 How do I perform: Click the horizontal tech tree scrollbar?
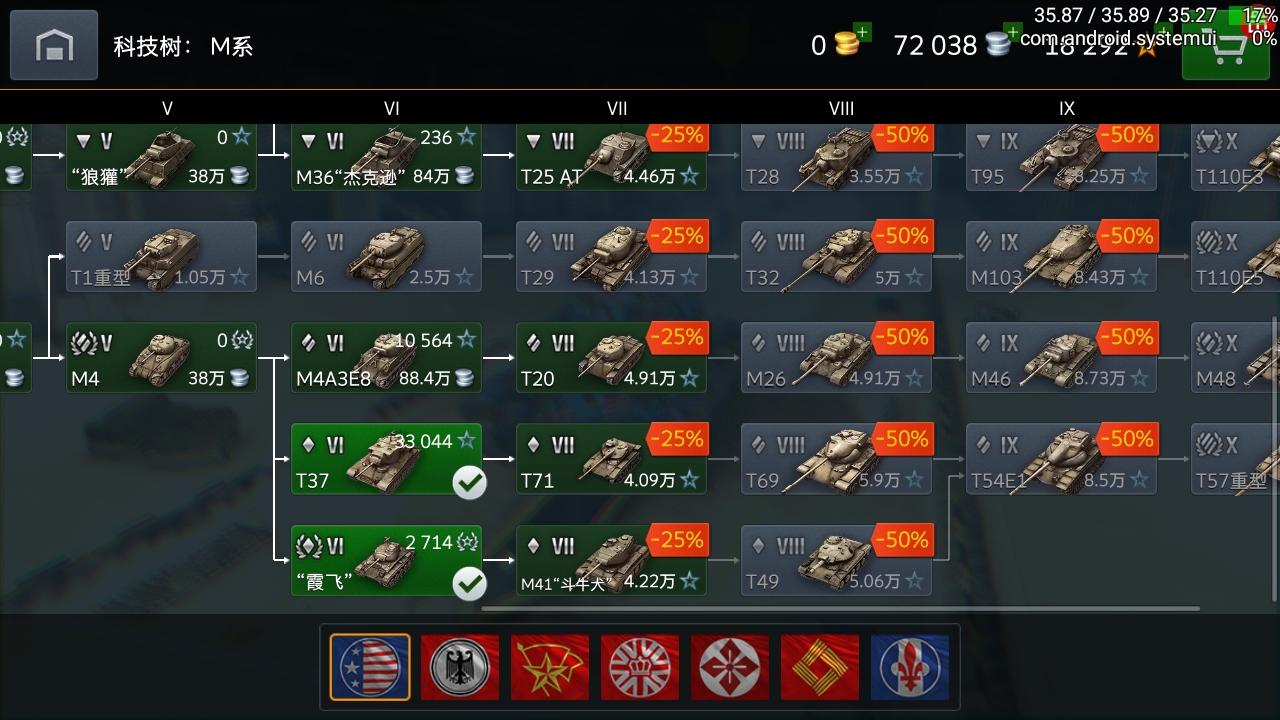click(x=840, y=608)
